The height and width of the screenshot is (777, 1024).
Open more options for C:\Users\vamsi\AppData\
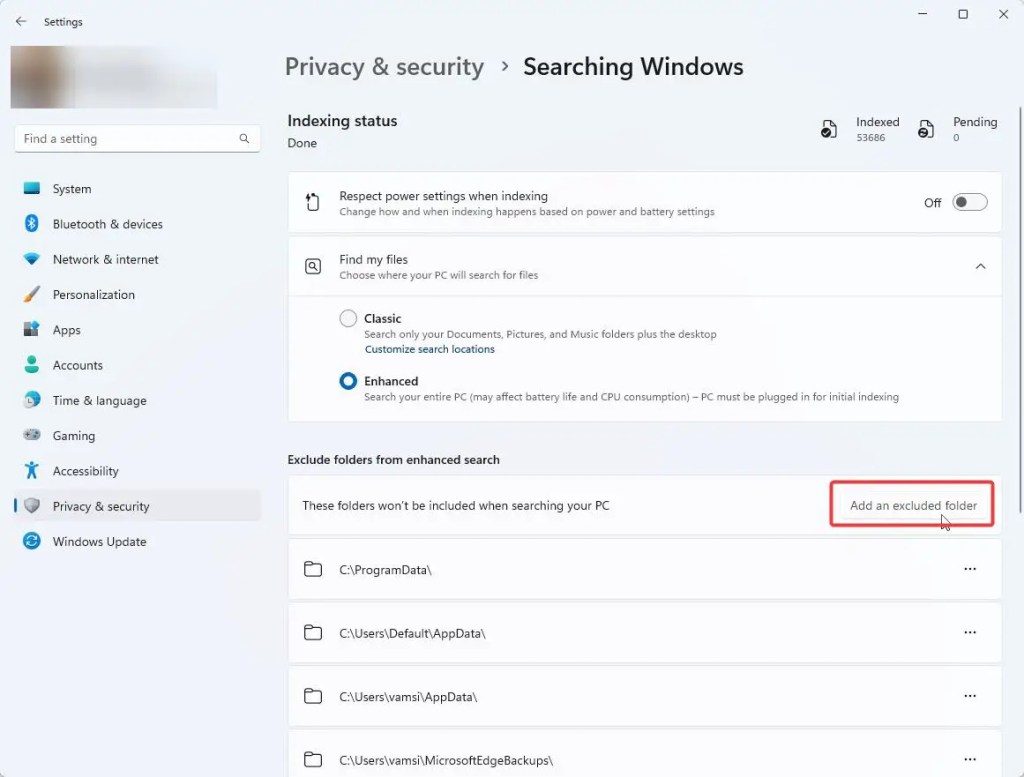(970, 695)
